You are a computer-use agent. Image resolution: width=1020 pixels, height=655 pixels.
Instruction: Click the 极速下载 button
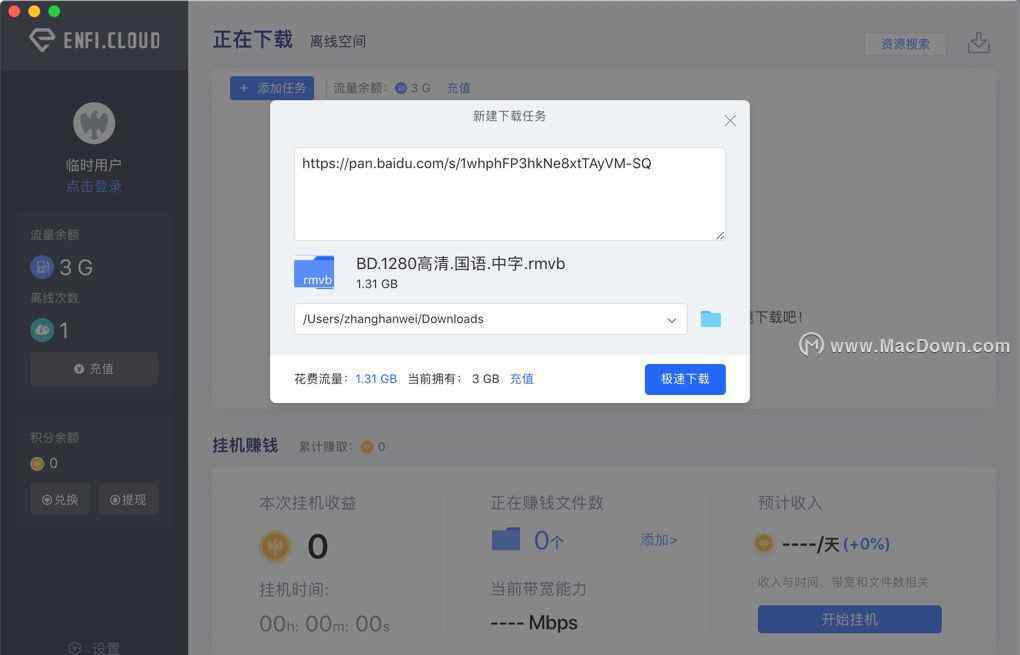click(685, 379)
